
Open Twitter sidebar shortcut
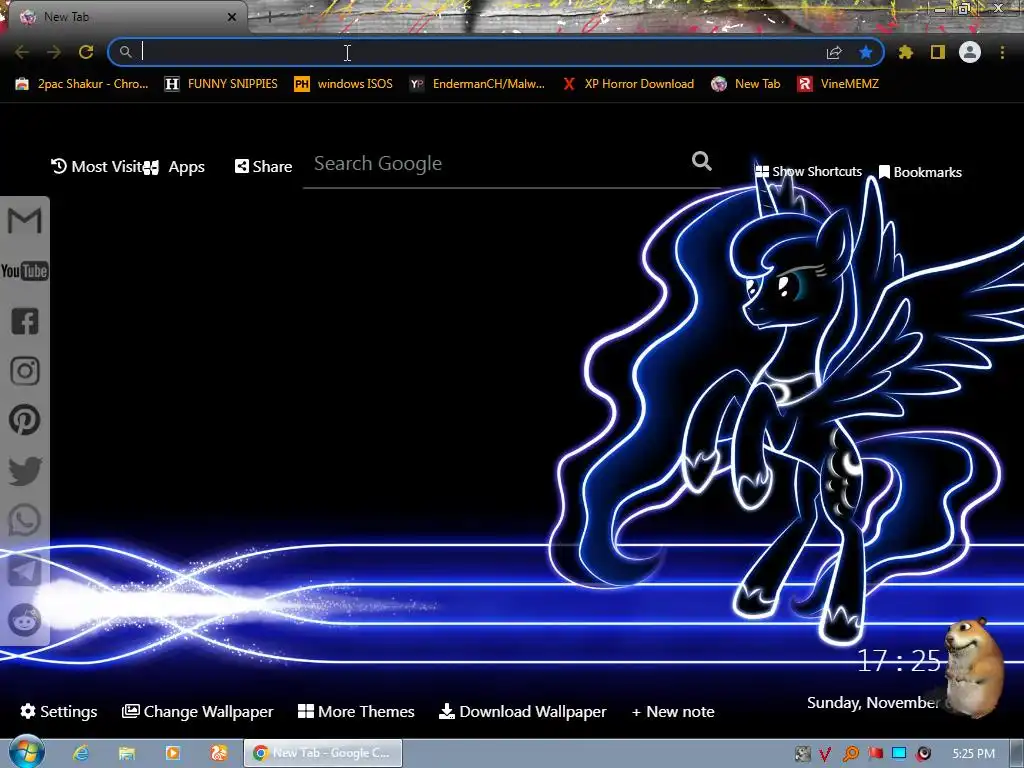pyautogui.click(x=25, y=470)
